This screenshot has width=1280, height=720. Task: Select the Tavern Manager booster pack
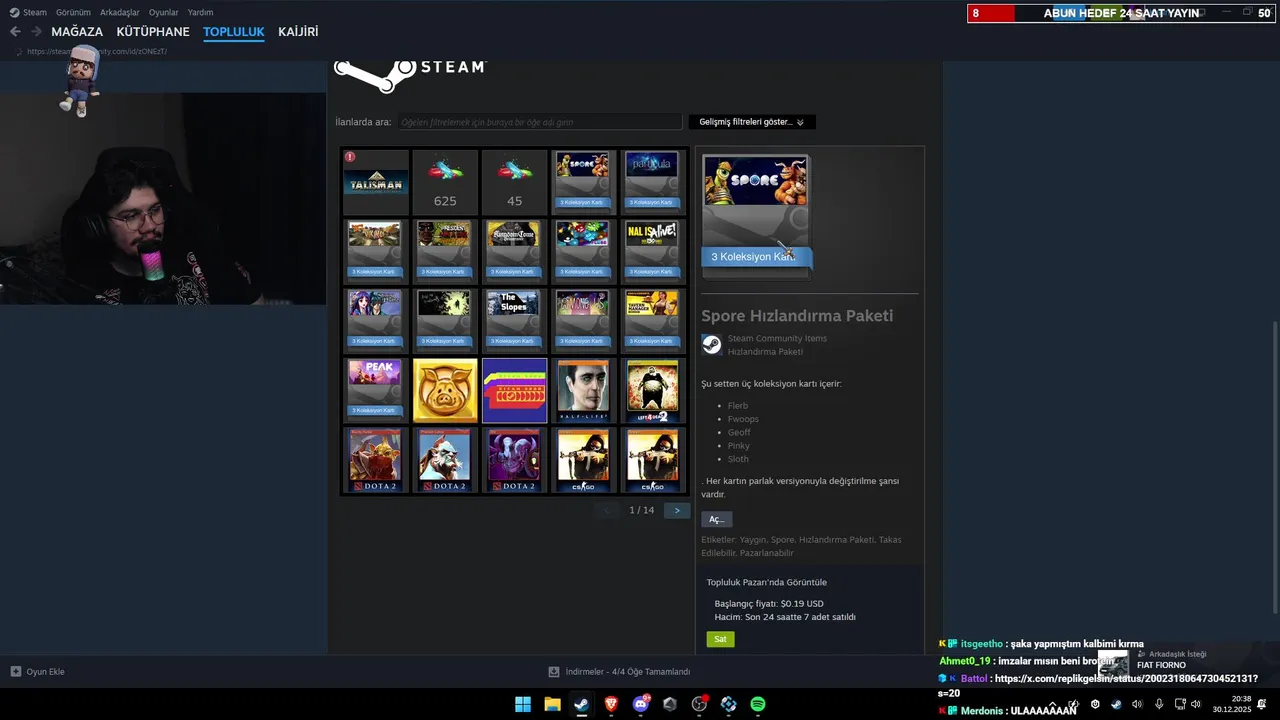point(652,321)
